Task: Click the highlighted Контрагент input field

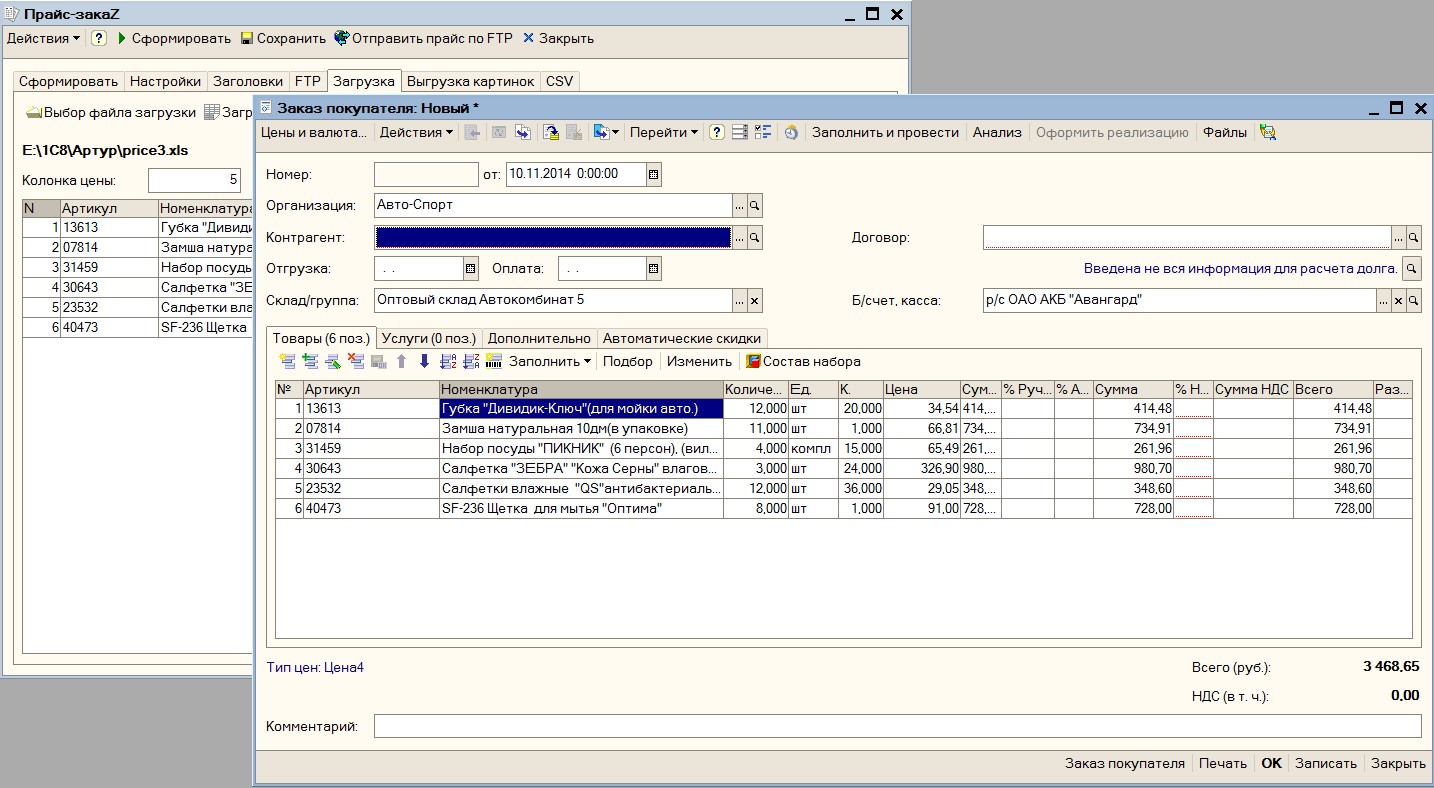Action: point(553,238)
